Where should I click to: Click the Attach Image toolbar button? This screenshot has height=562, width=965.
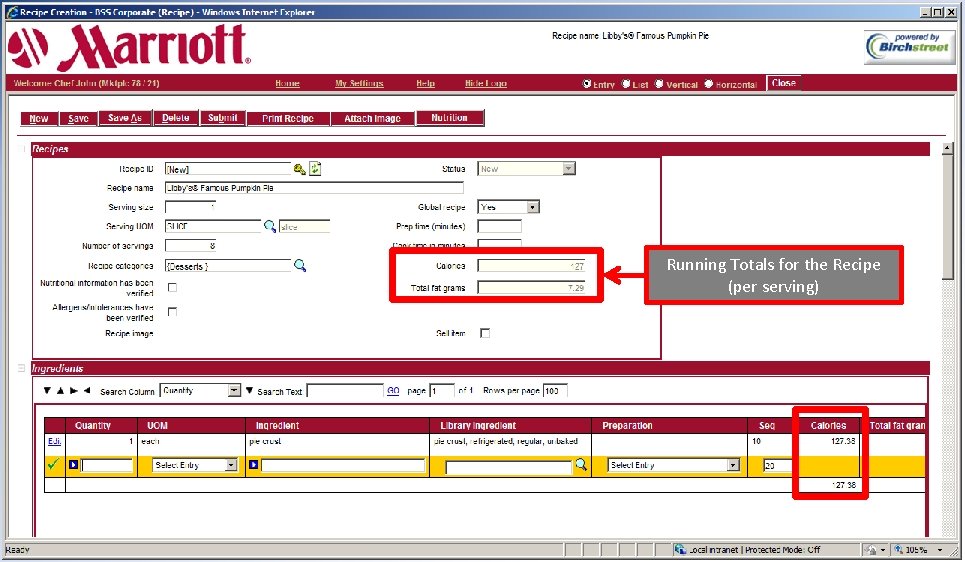point(372,118)
